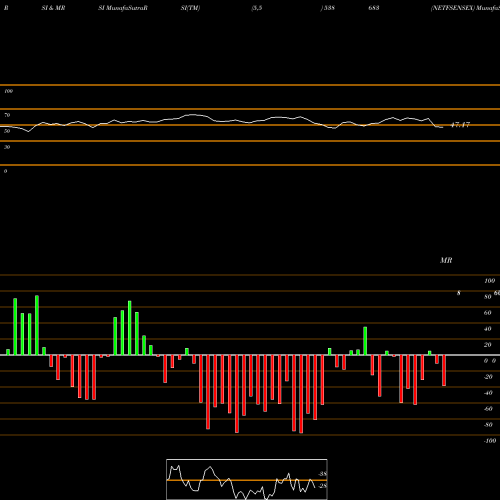This screenshot has height=500, width=500.
Task: Click the 40 label on the MR axis
Action: (488, 329)
